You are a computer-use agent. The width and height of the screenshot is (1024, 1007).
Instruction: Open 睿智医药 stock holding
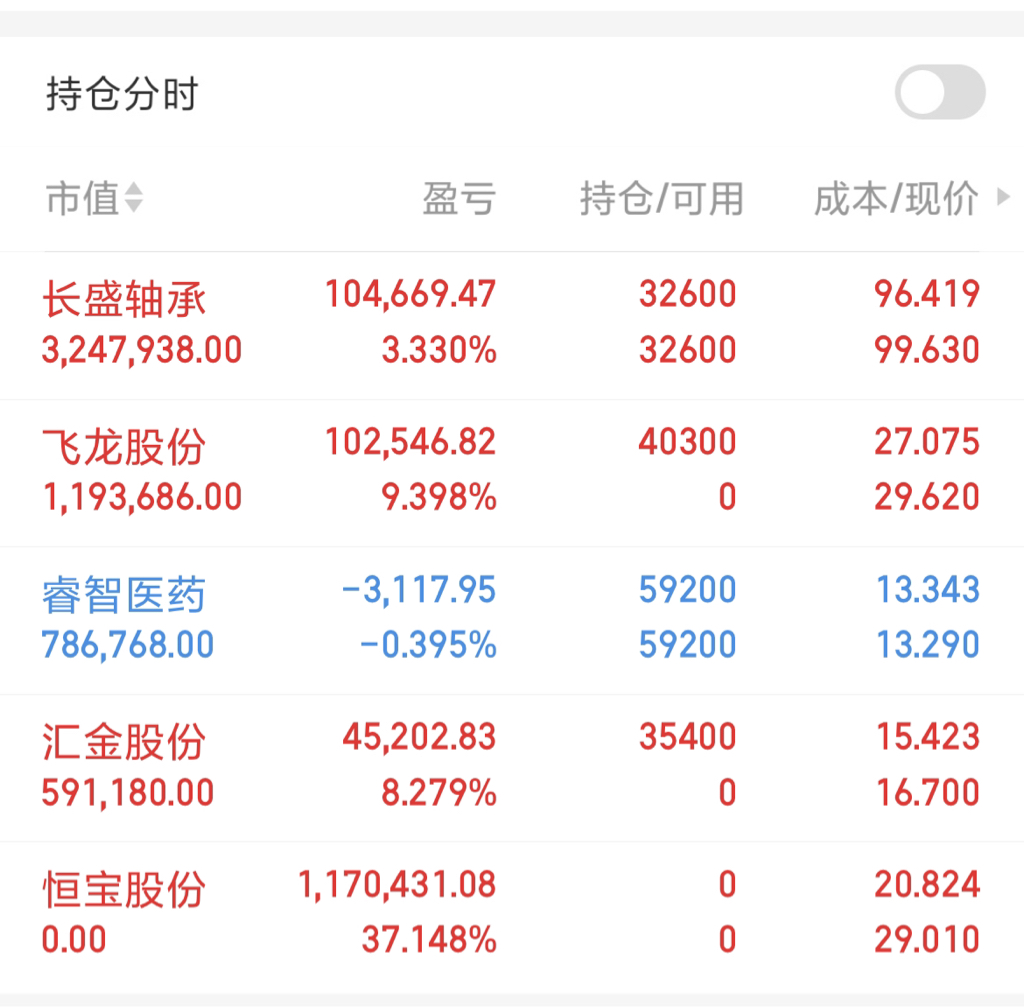point(512,620)
